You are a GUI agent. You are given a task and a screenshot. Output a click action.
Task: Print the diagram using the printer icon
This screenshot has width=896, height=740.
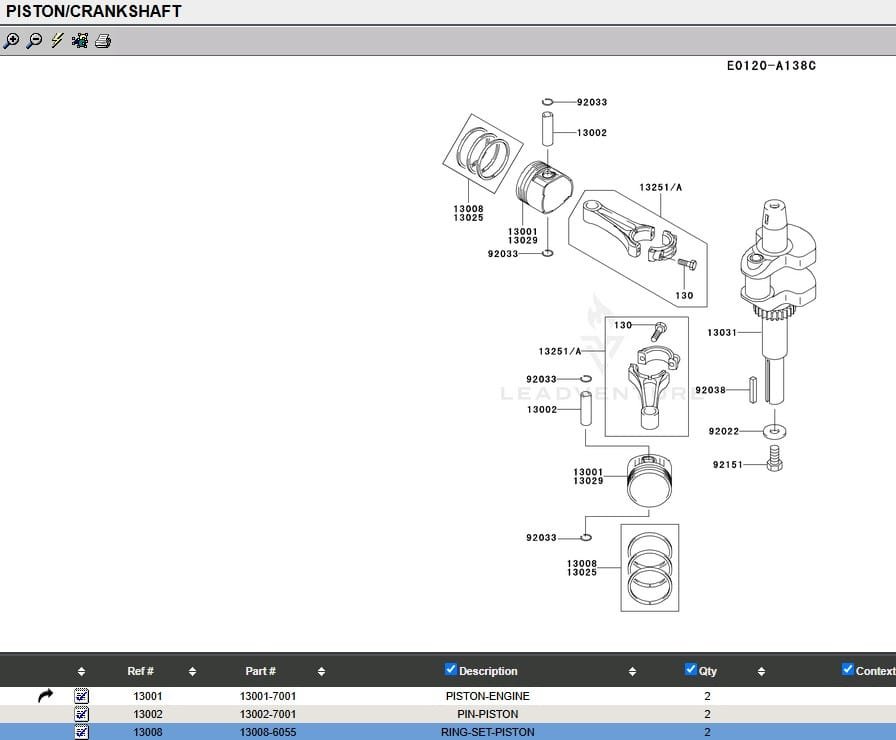(103, 41)
